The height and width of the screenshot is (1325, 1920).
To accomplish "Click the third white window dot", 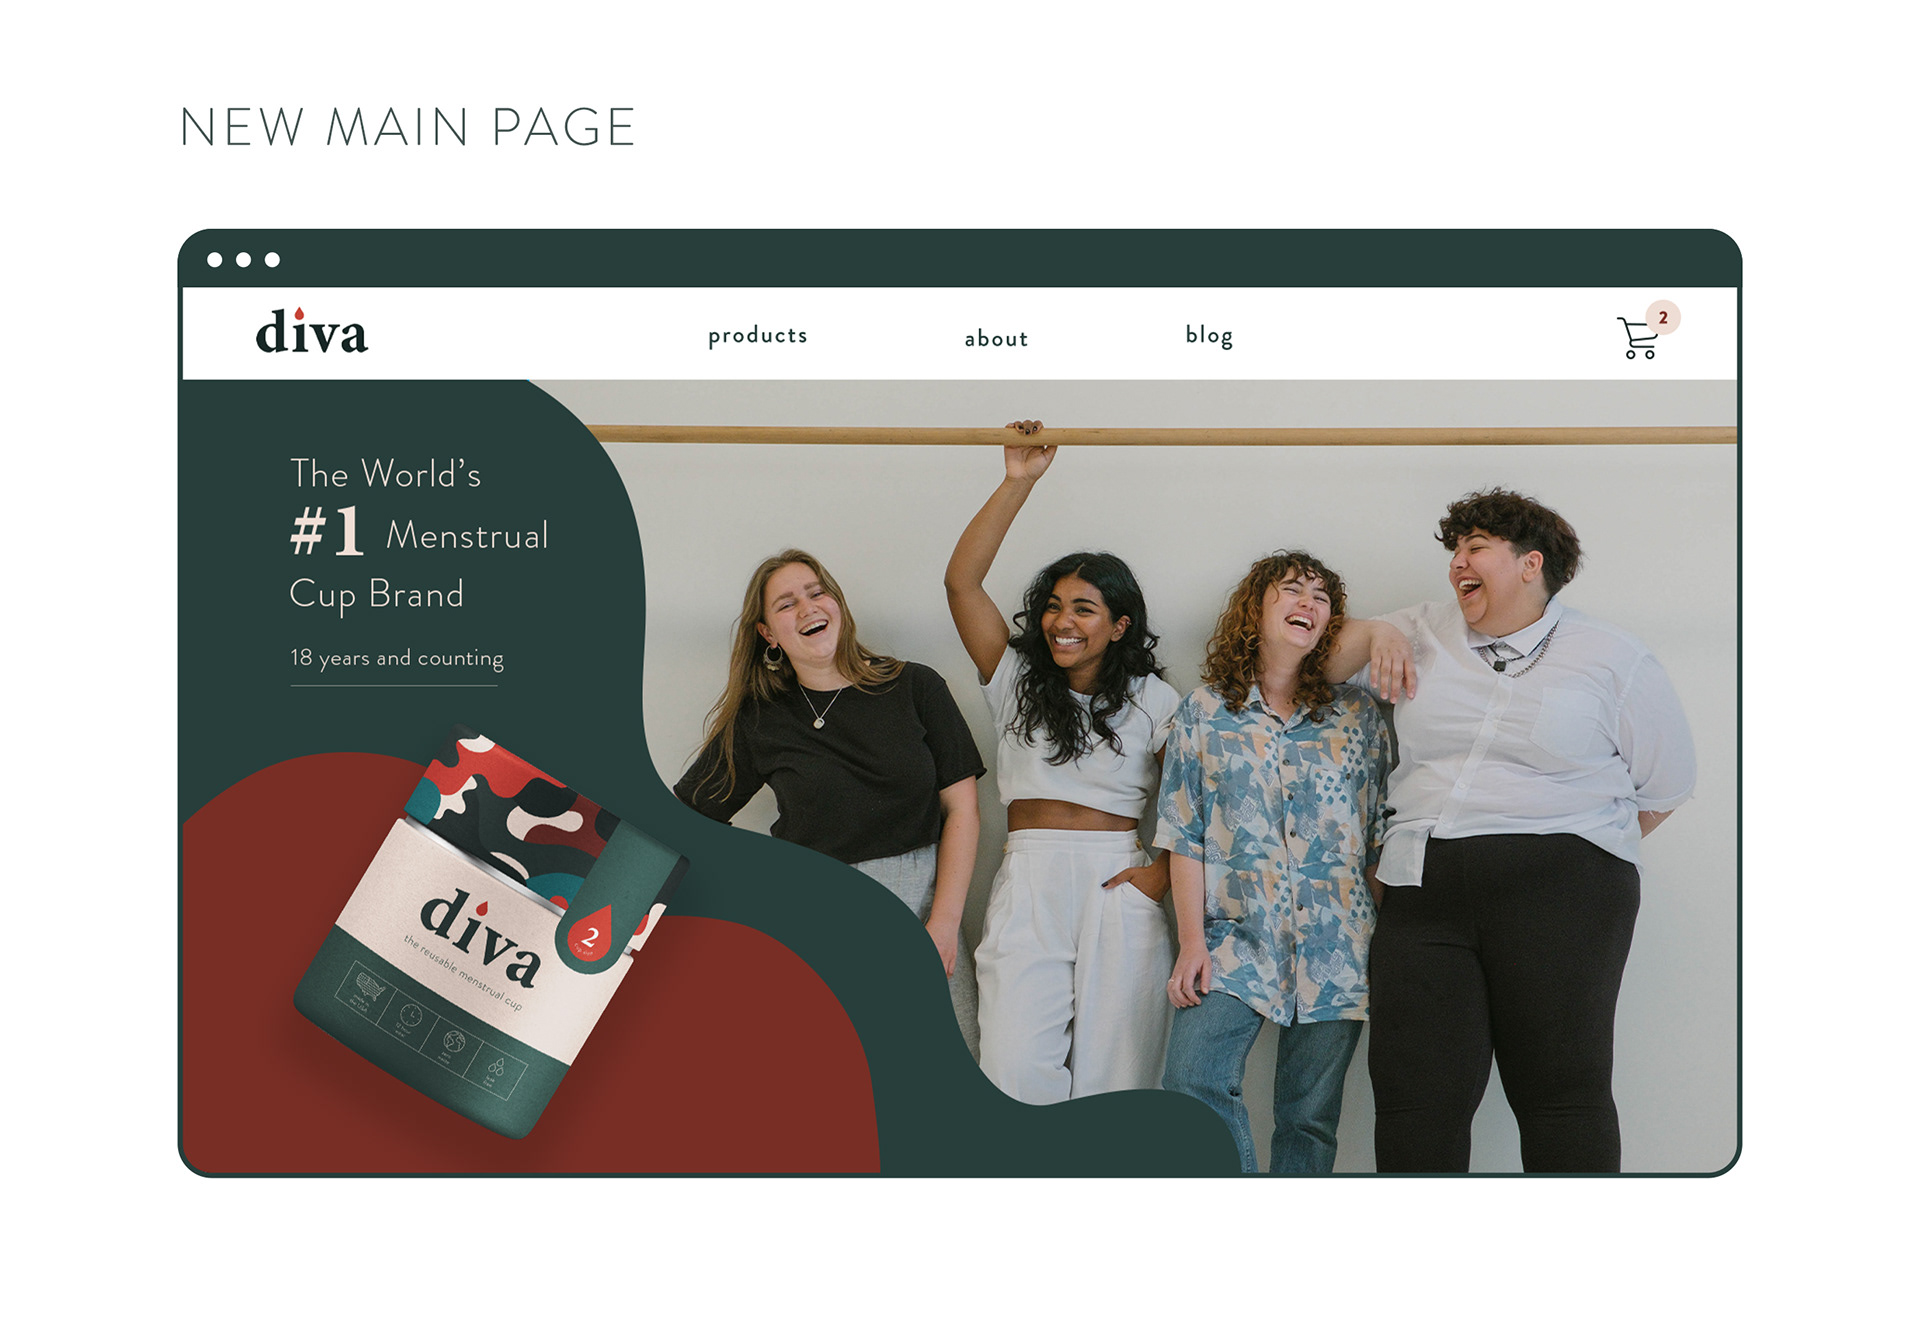I will pos(272,260).
